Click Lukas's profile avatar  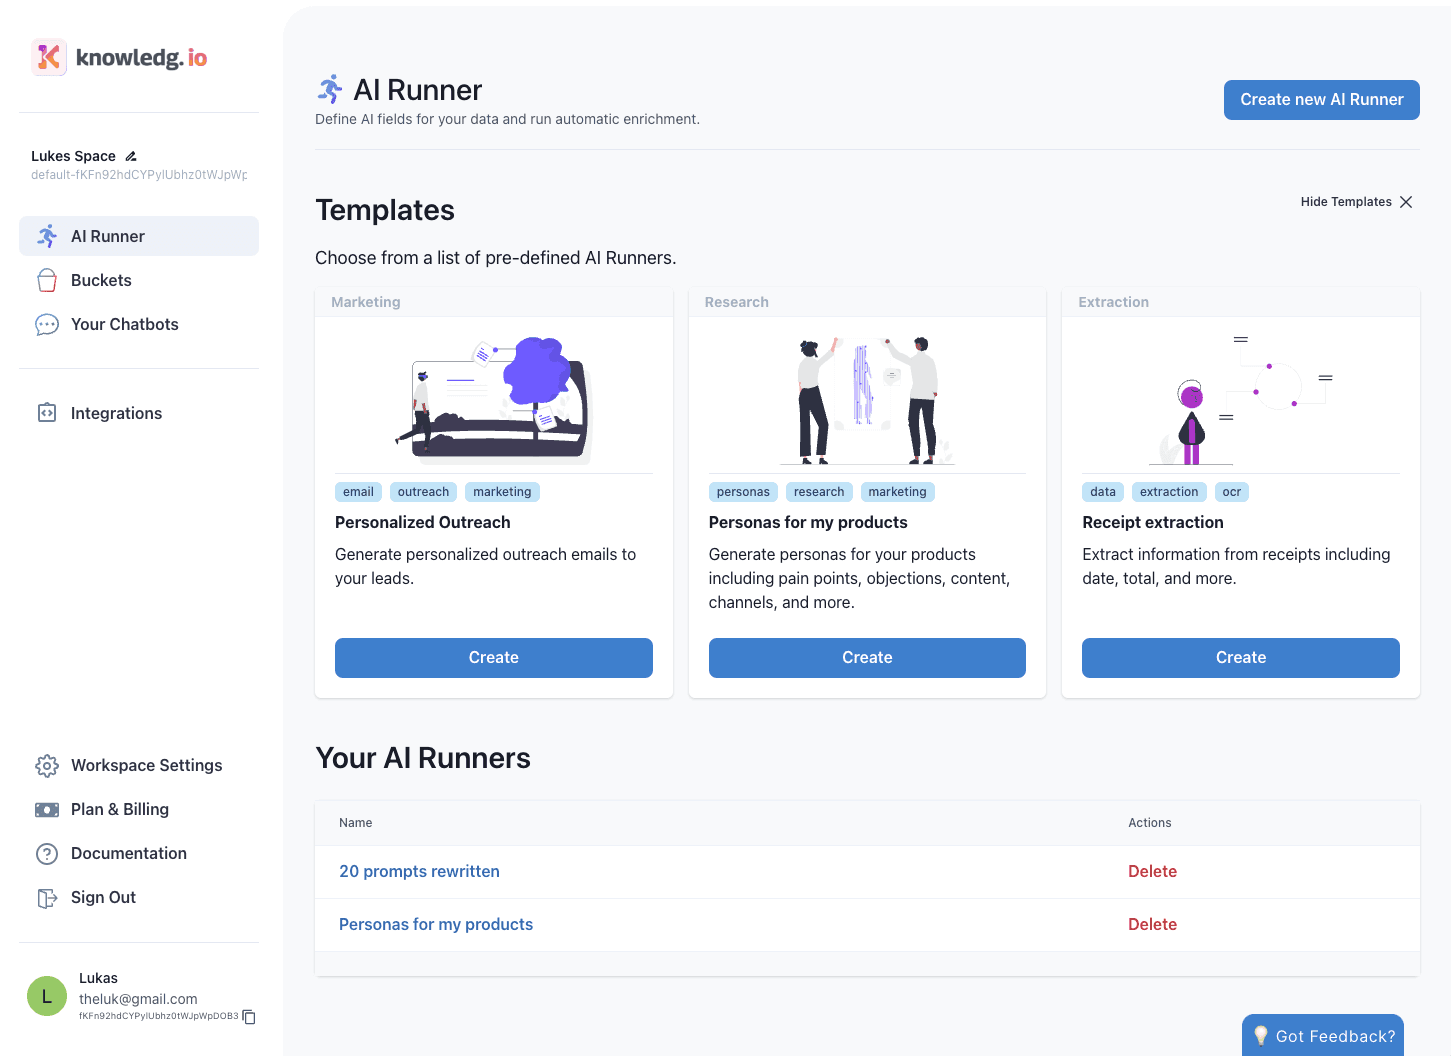[46, 996]
